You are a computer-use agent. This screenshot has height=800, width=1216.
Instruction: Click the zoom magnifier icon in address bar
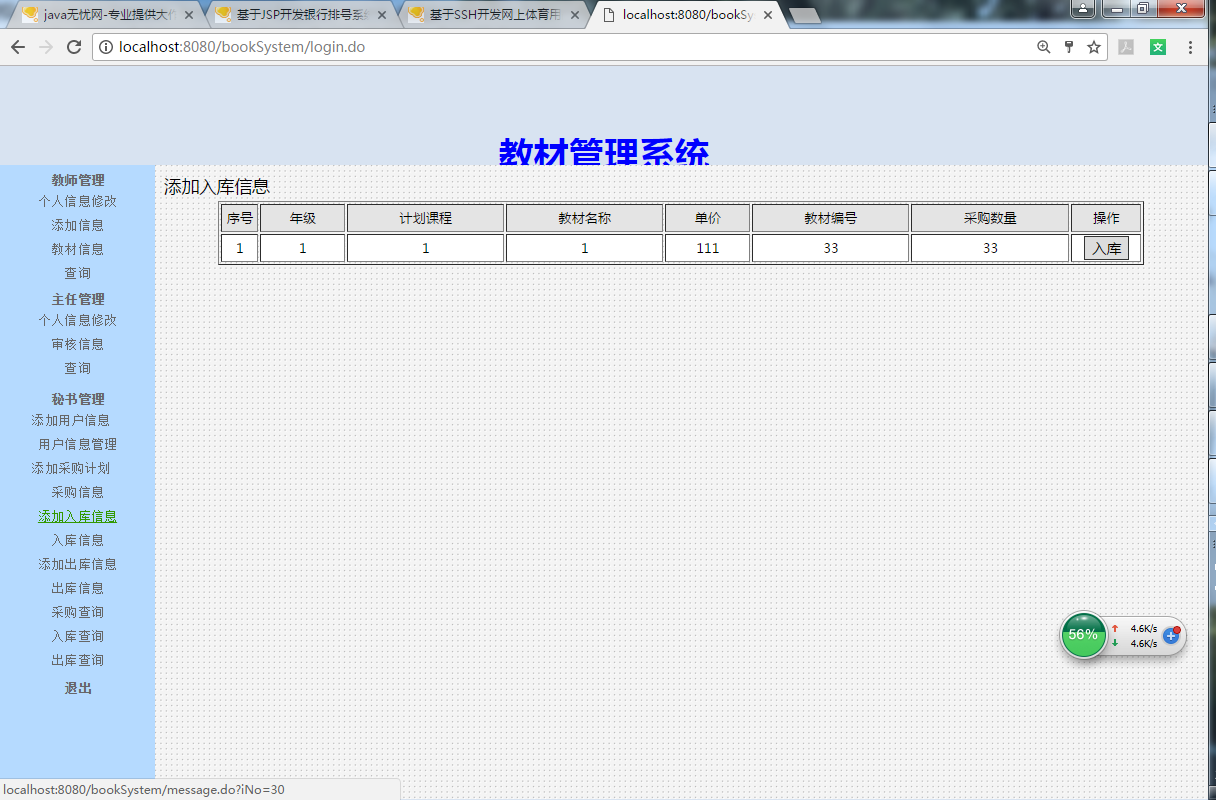tap(1043, 47)
